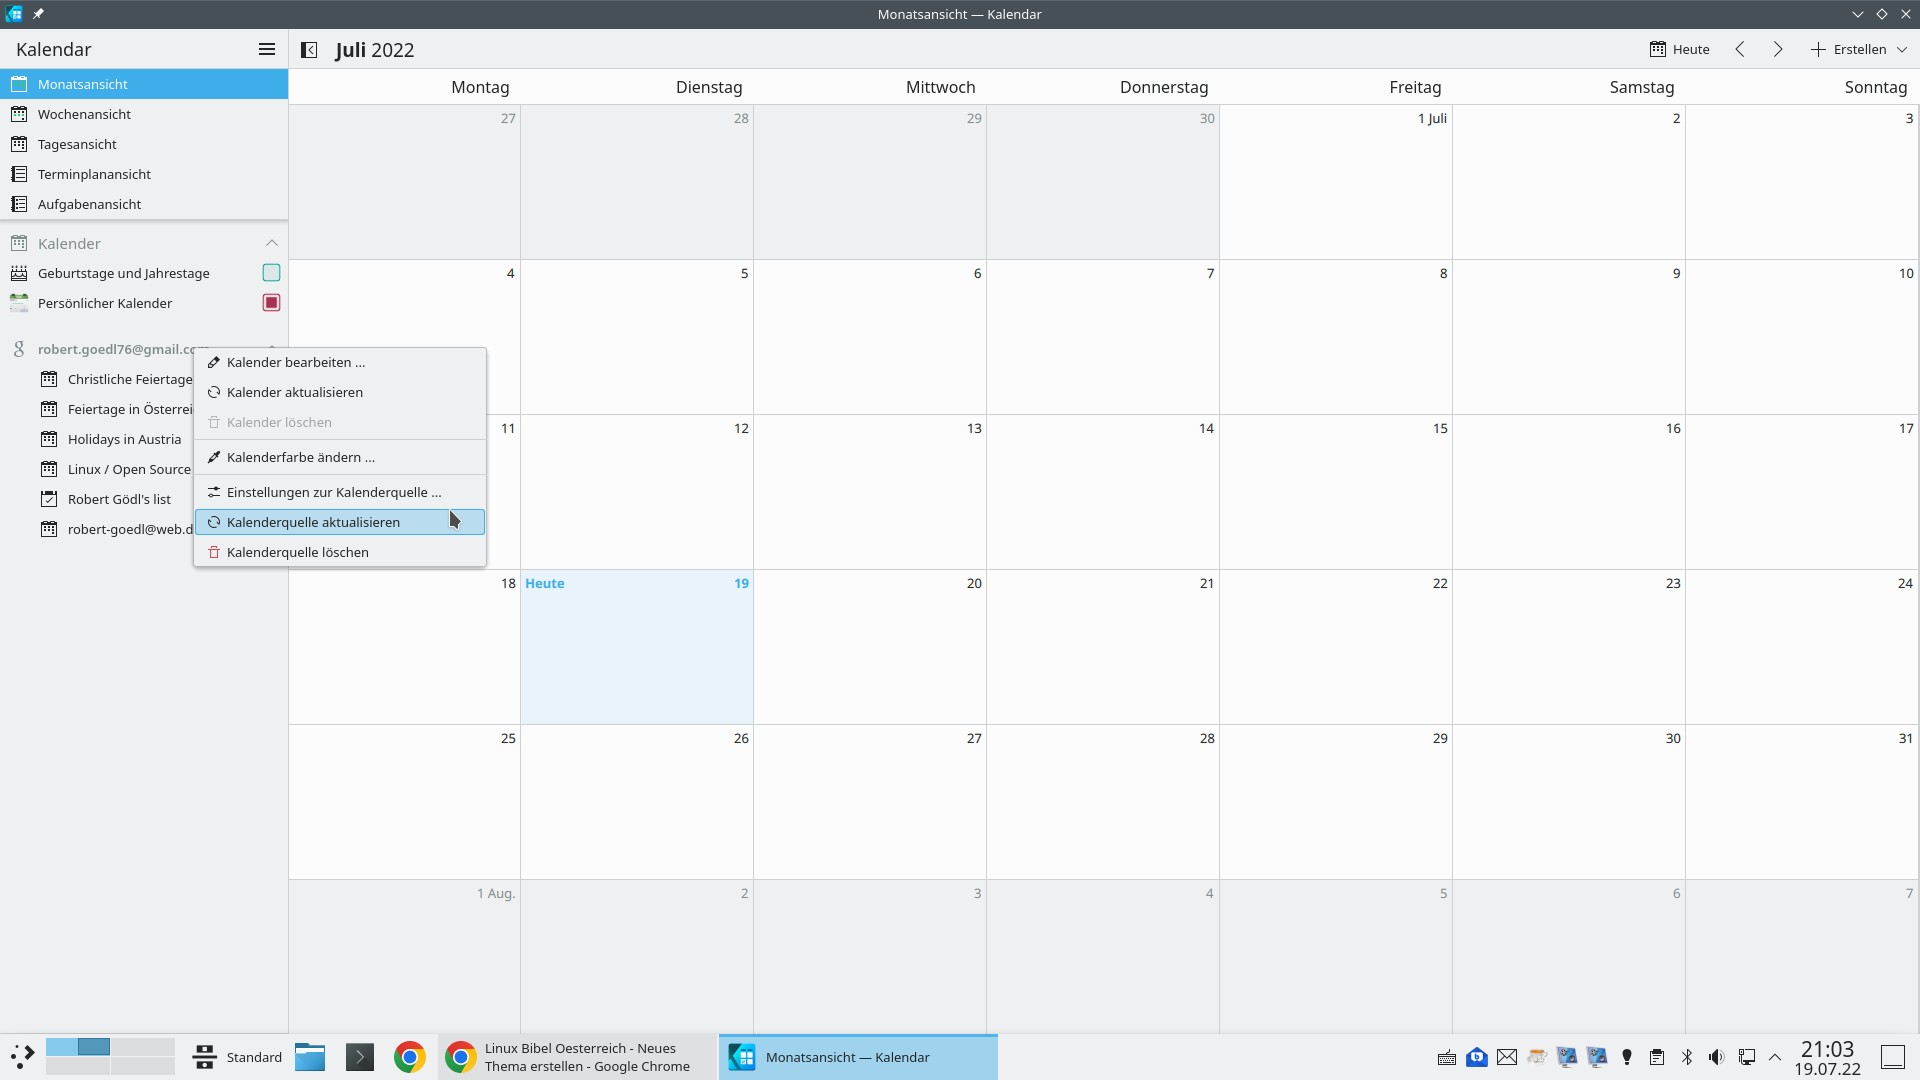Open the Terminplanansicht

point(94,174)
